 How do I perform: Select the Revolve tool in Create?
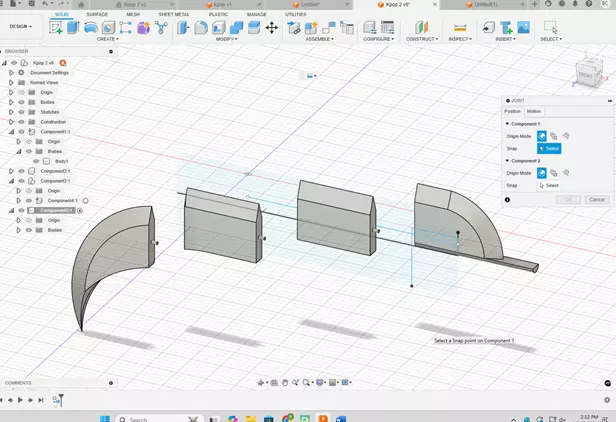(91, 28)
